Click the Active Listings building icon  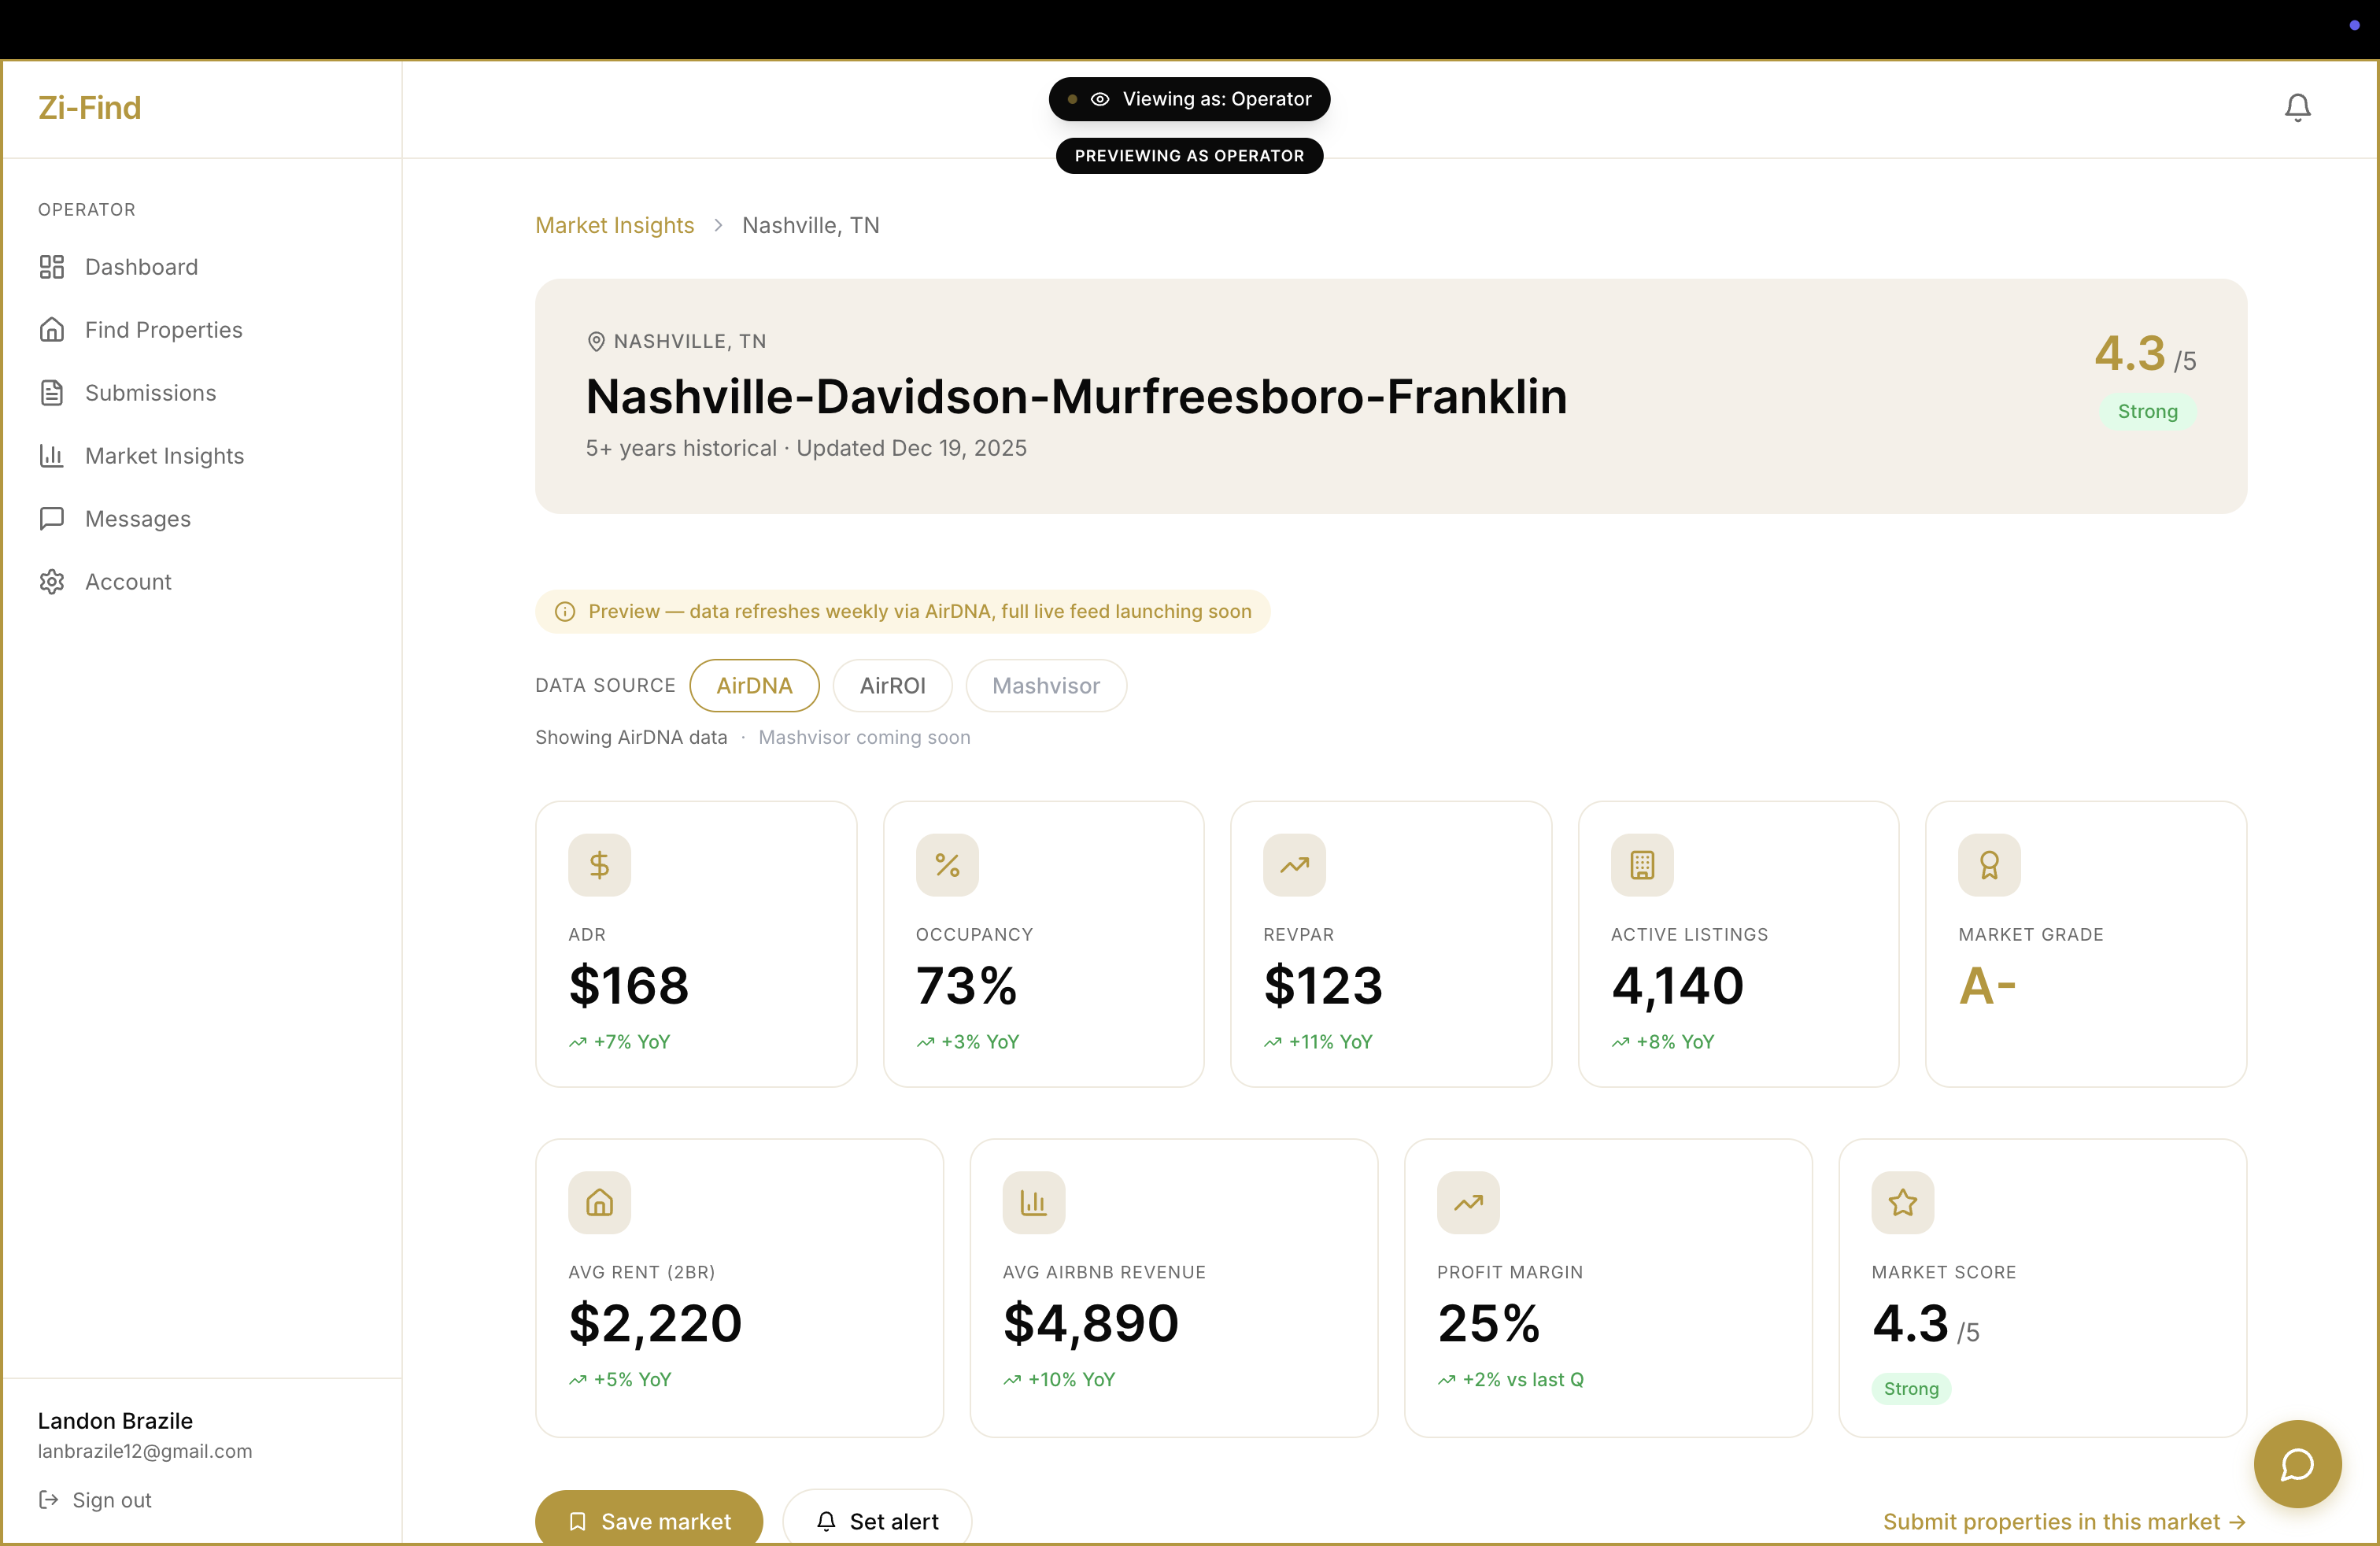click(x=1642, y=865)
